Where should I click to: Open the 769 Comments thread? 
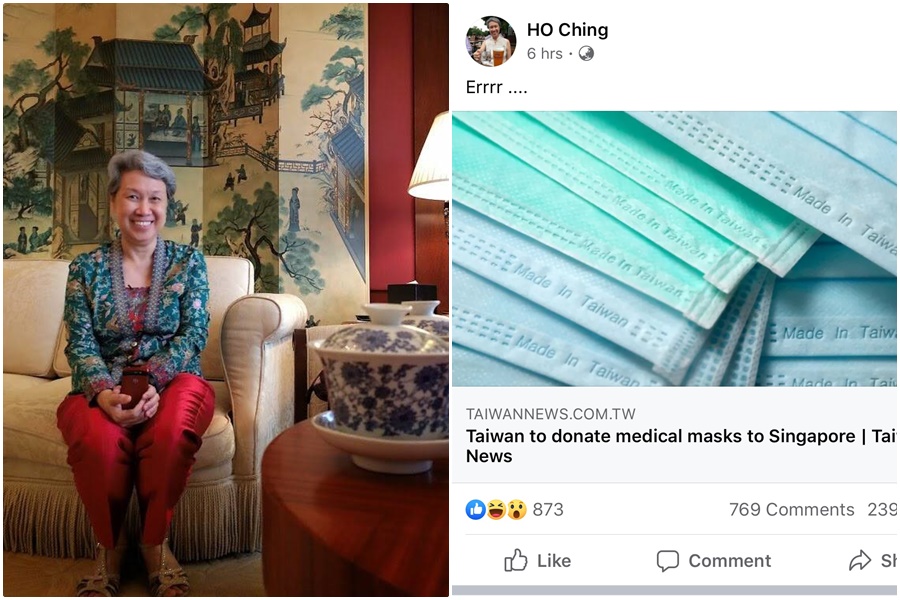click(792, 509)
